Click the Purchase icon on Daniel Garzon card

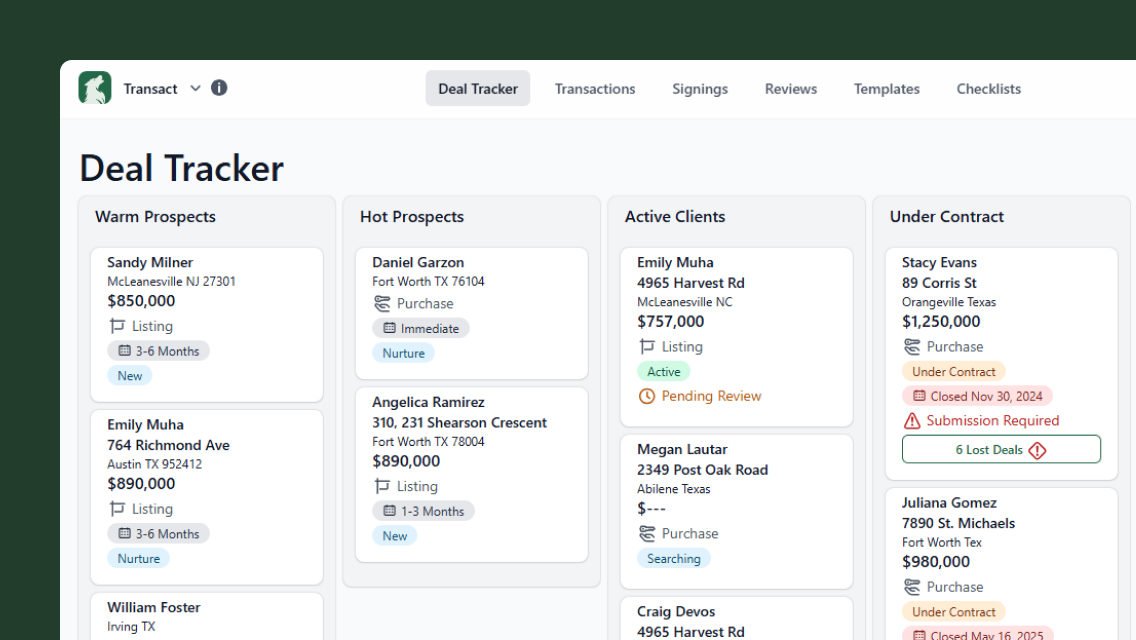(382, 304)
